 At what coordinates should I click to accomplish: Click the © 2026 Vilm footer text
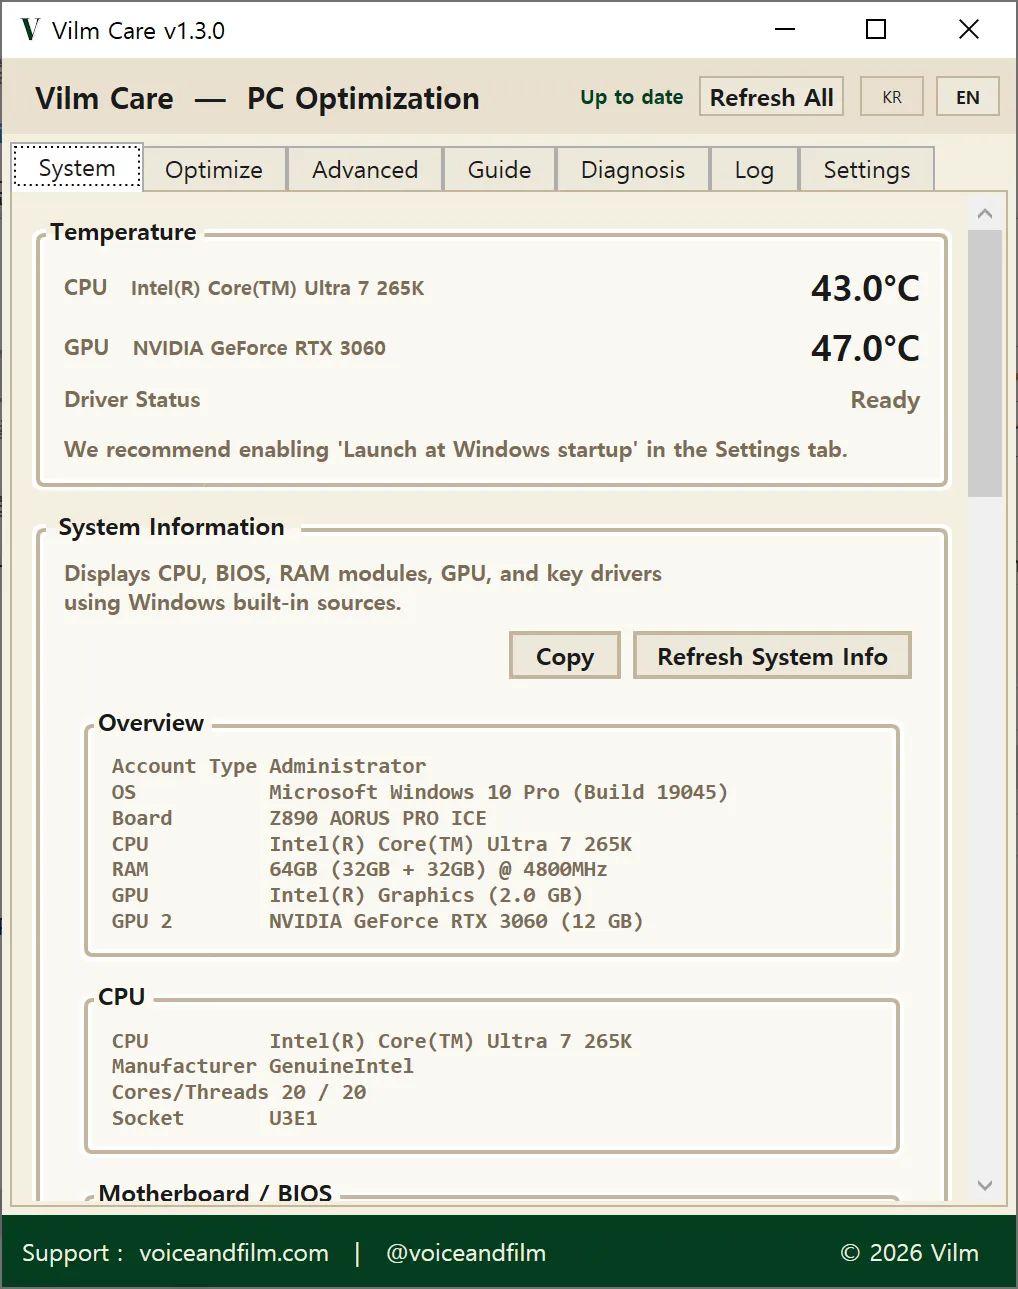pos(910,1253)
